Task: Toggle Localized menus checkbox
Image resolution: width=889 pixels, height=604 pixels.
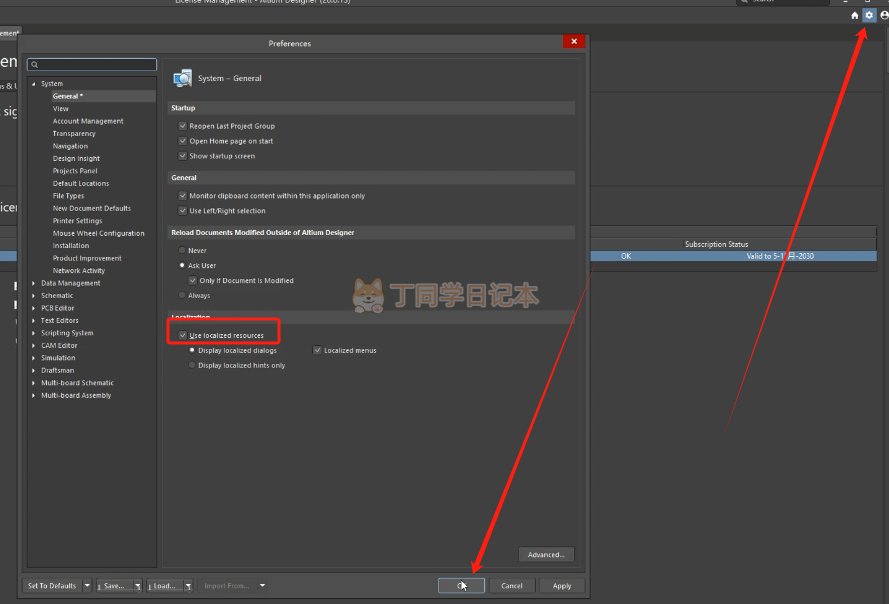Action: click(x=318, y=350)
